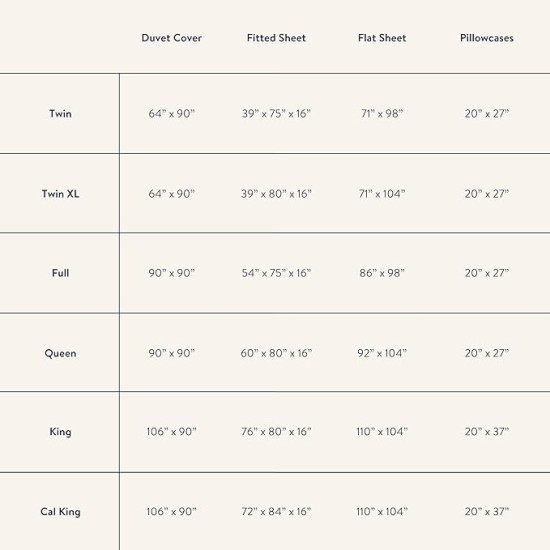Viewport: 550px width, 550px height.
Task: Click Twin flat sheet size 71" x 98"
Action: click(382, 114)
